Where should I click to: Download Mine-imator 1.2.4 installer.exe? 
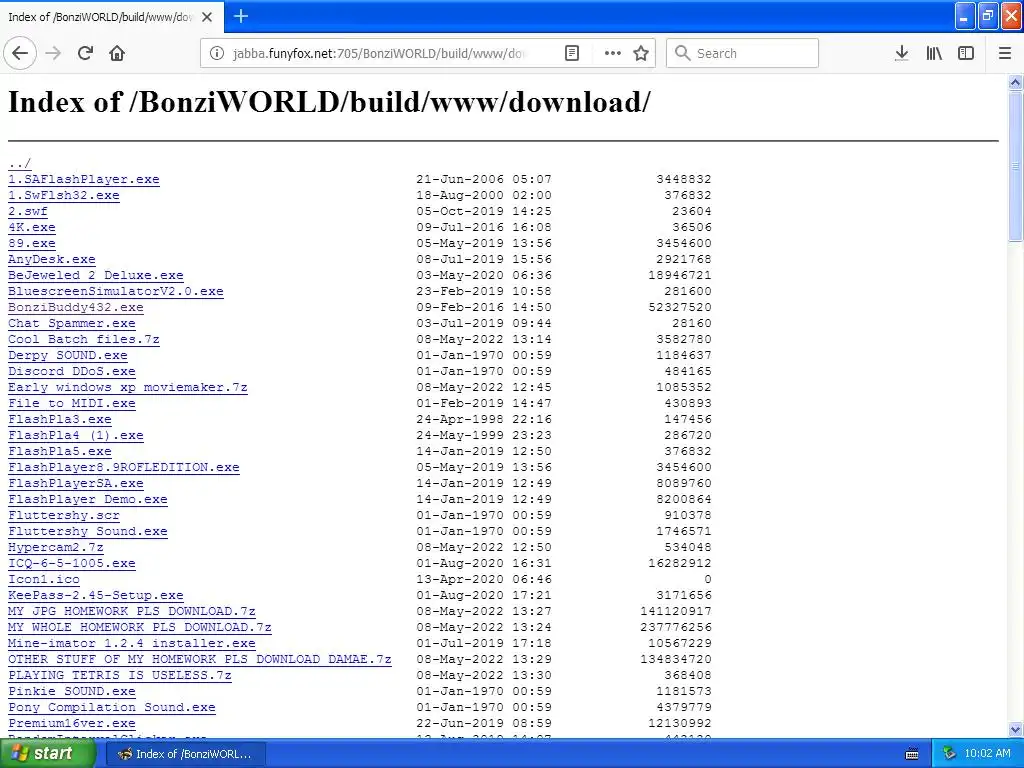132,643
